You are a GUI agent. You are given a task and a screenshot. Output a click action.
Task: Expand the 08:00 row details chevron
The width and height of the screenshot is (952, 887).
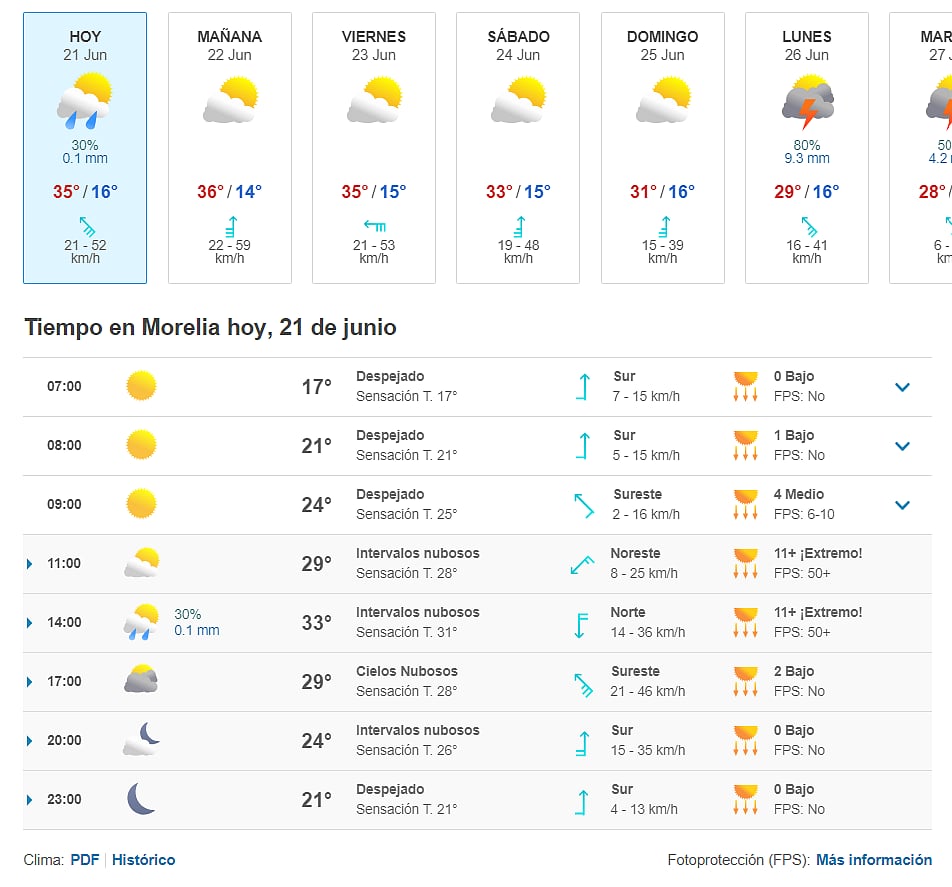point(902,446)
